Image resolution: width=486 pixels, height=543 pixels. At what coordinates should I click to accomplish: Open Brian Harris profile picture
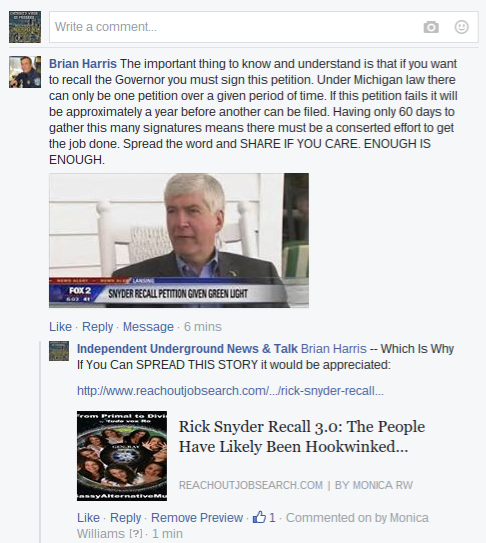(x=25, y=72)
